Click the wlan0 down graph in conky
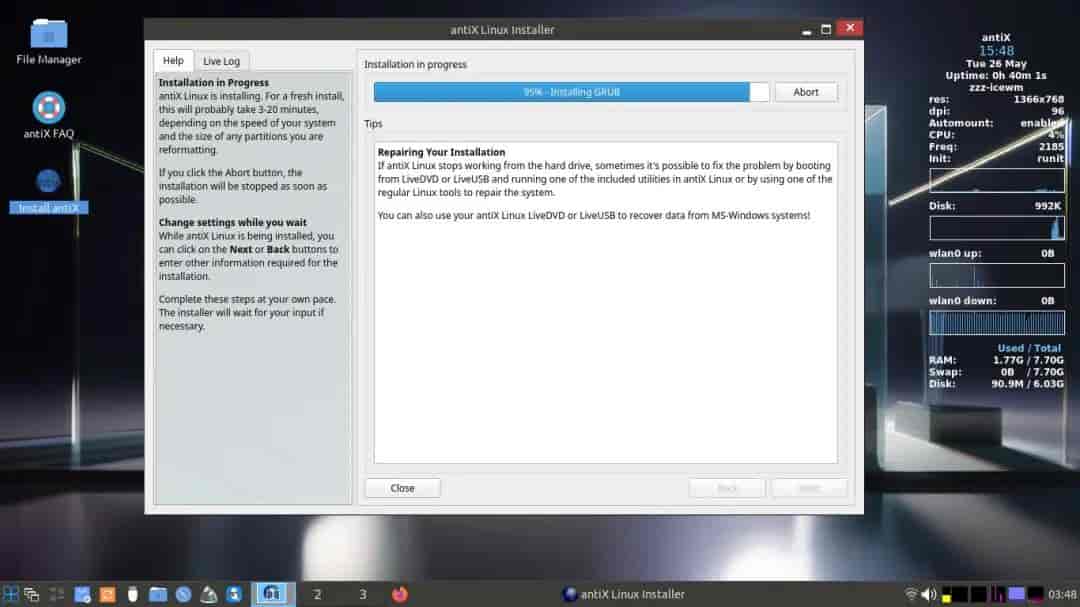Viewport: 1080px width, 607px height. pos(997,322)
